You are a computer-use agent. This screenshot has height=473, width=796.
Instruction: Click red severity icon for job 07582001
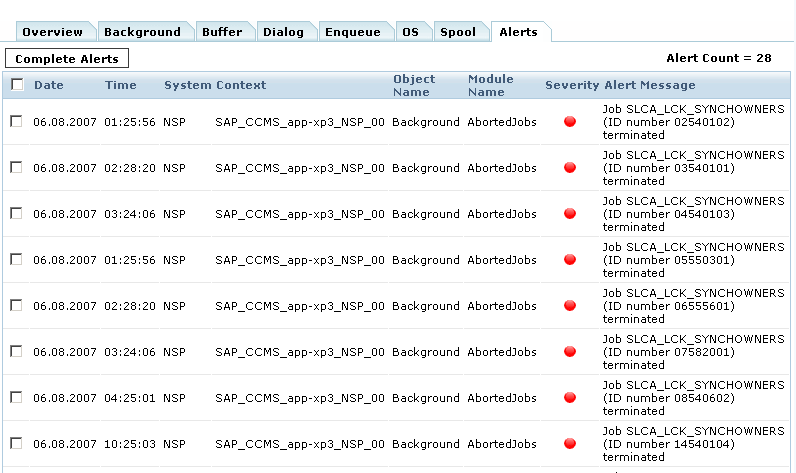point(570,352)
